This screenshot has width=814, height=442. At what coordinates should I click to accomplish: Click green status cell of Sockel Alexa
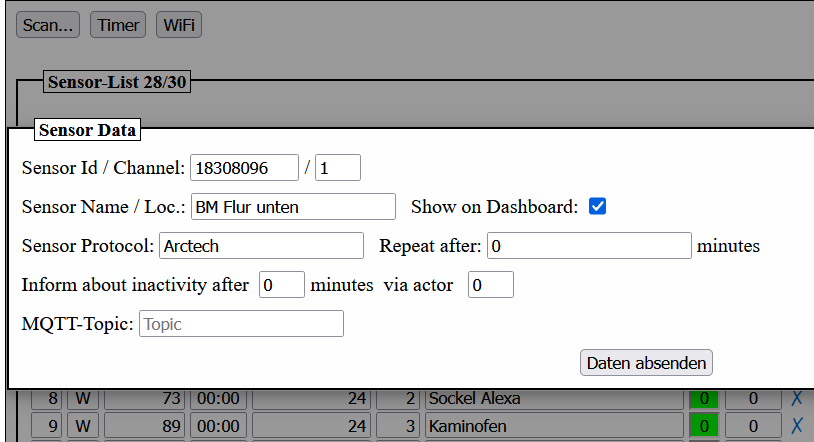704,399
